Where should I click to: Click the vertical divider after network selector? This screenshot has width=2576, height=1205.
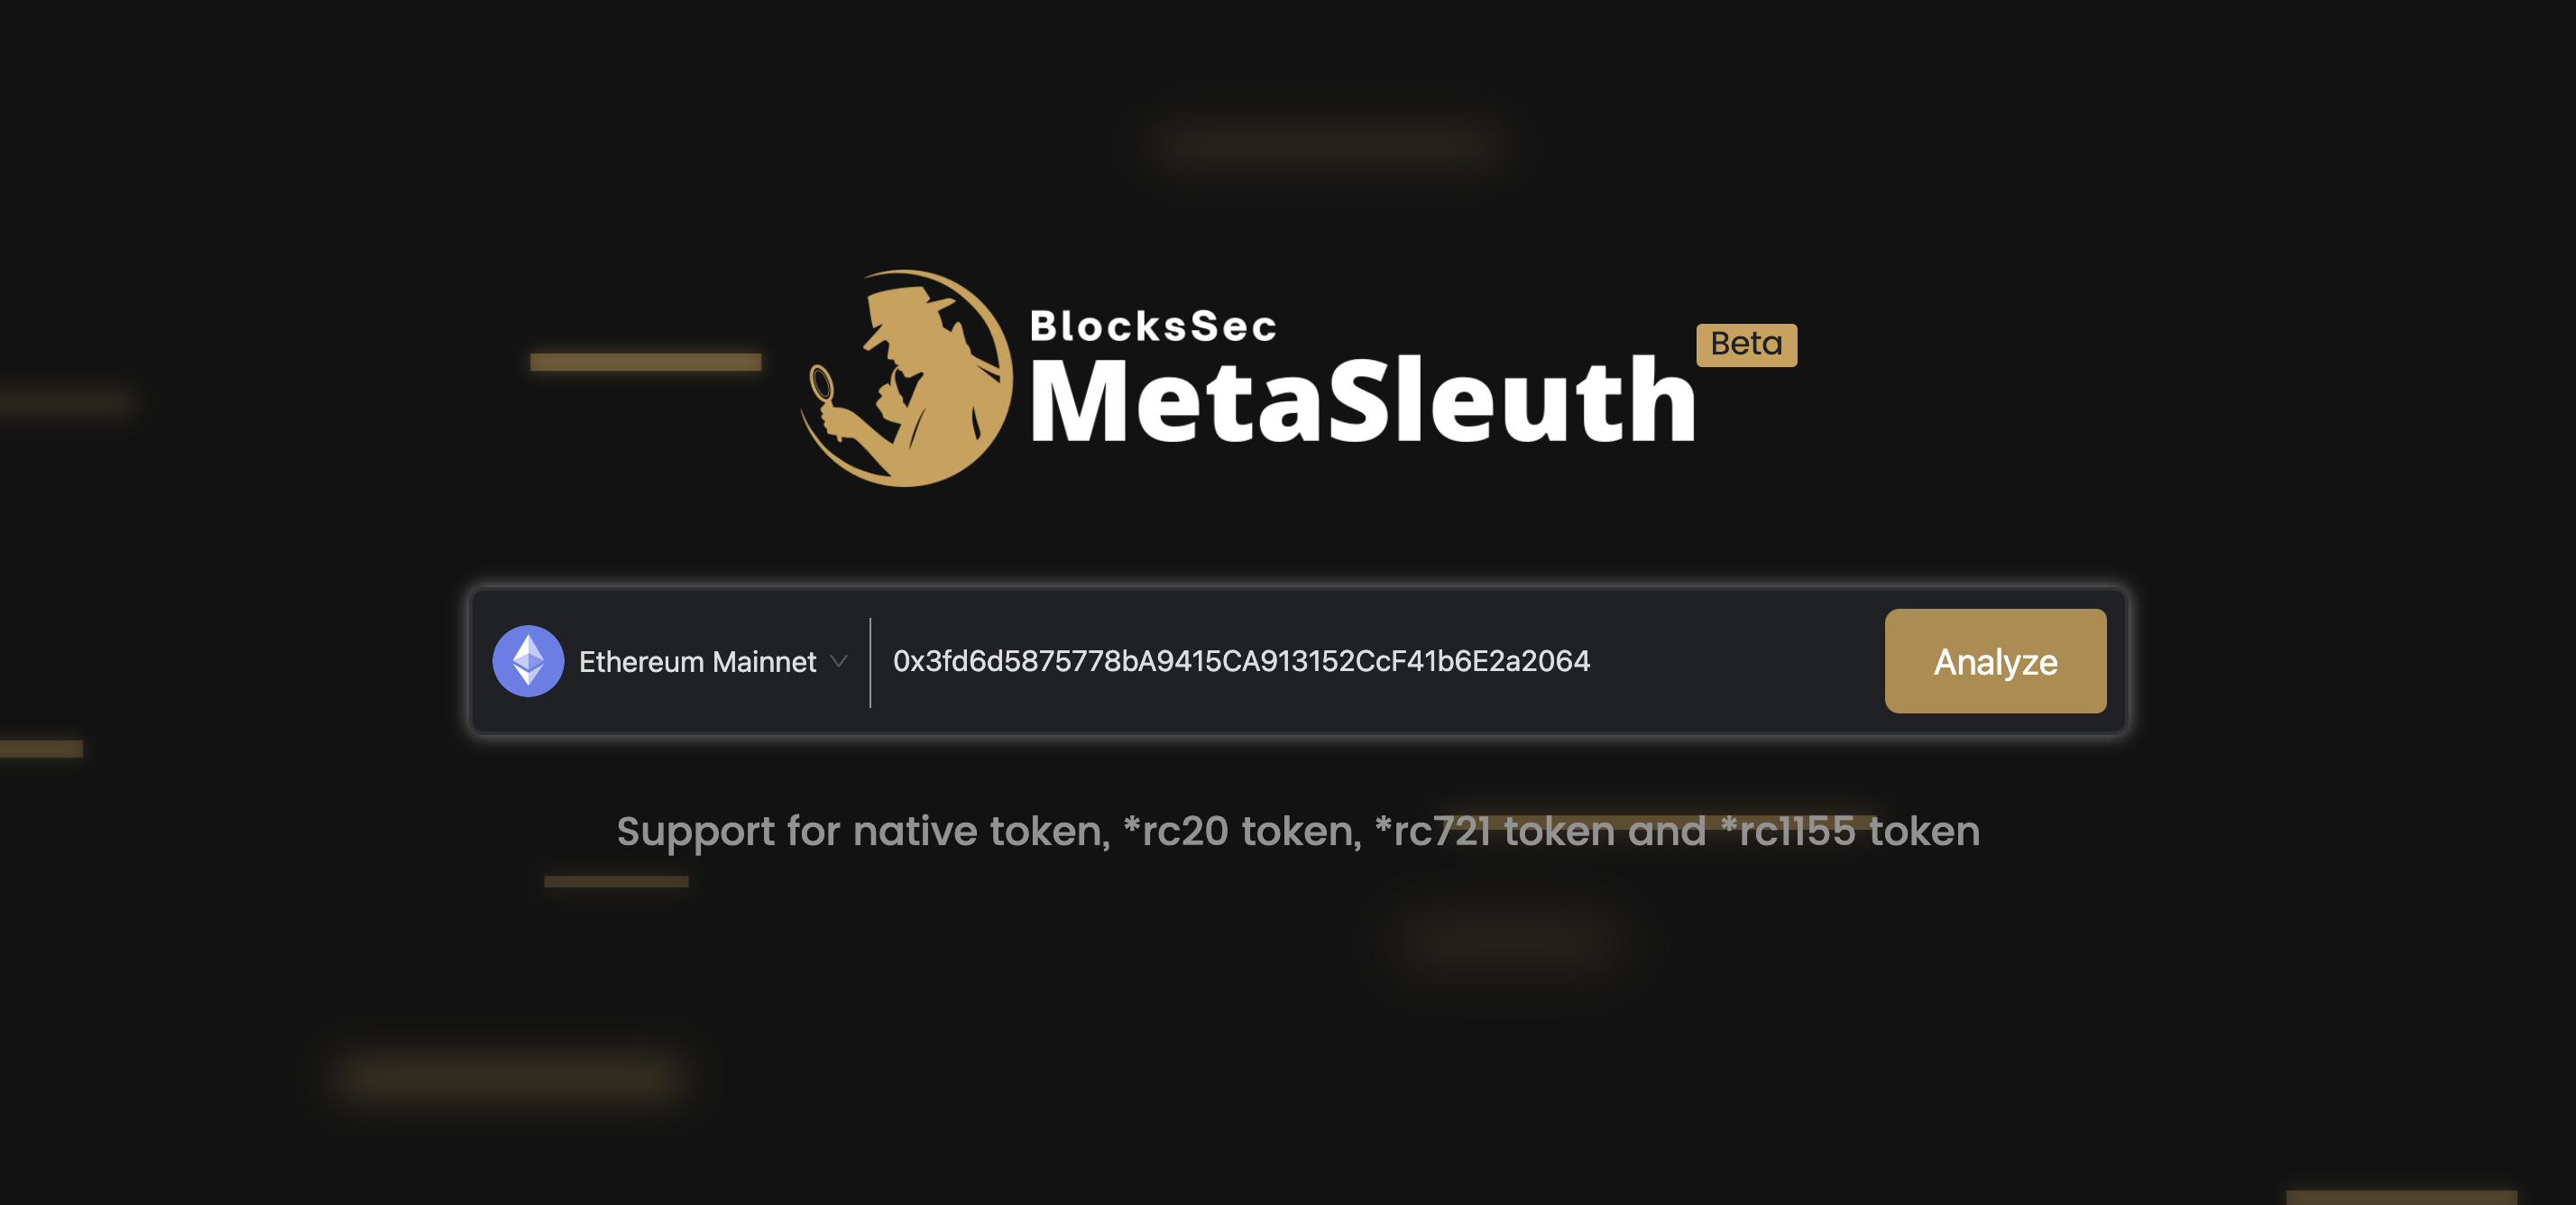[870, 662]
